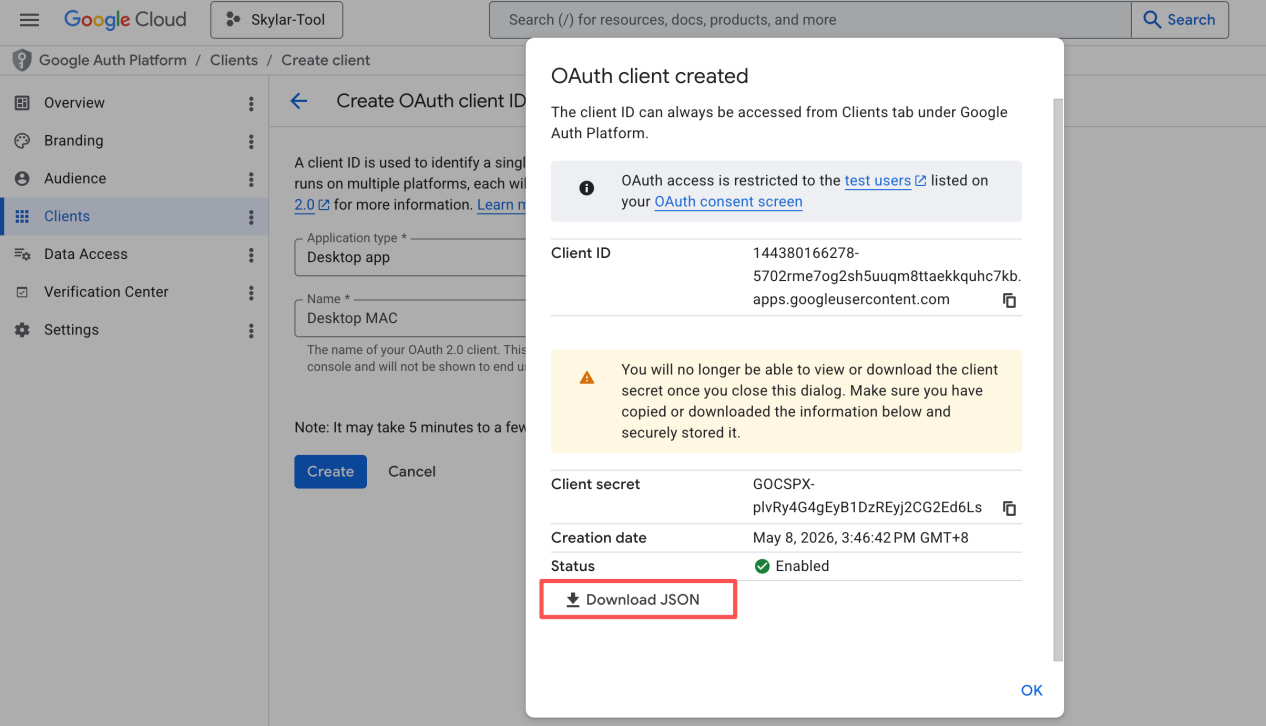Open more options for Data Access
Image resolution: width=1266 pixels, height=726 pixels.
251,255
